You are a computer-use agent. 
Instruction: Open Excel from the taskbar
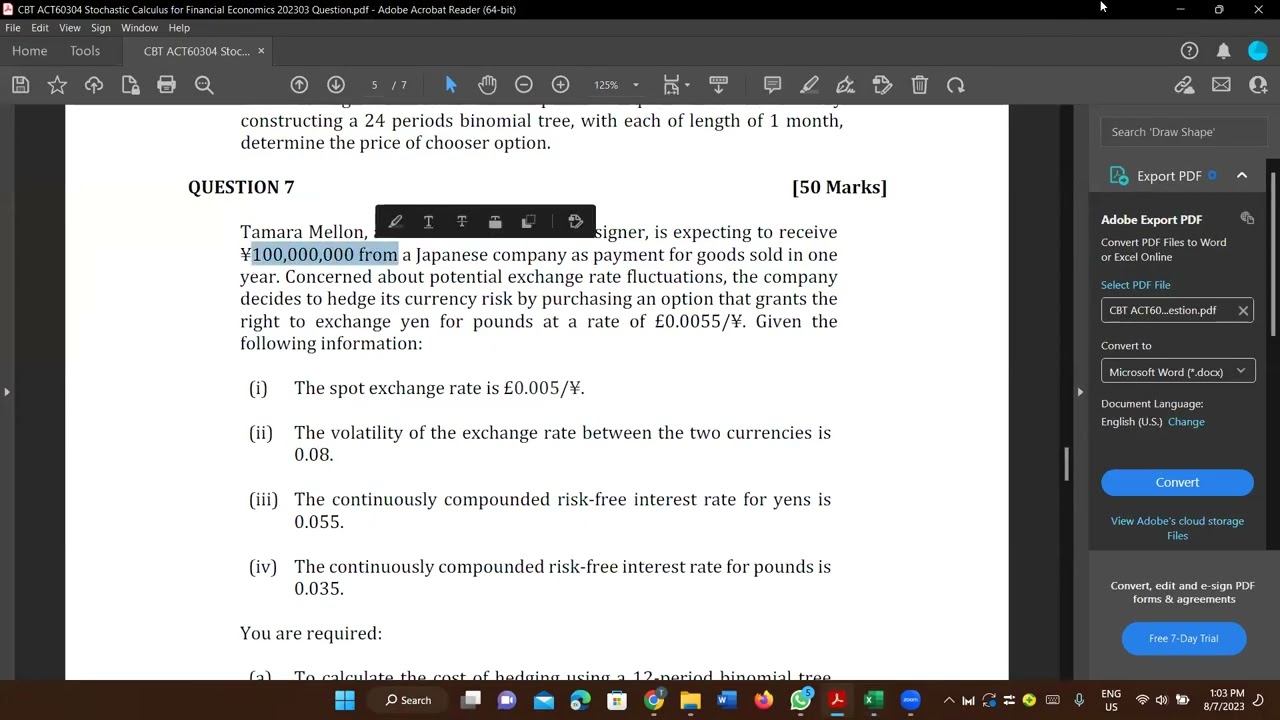[873, 700]
